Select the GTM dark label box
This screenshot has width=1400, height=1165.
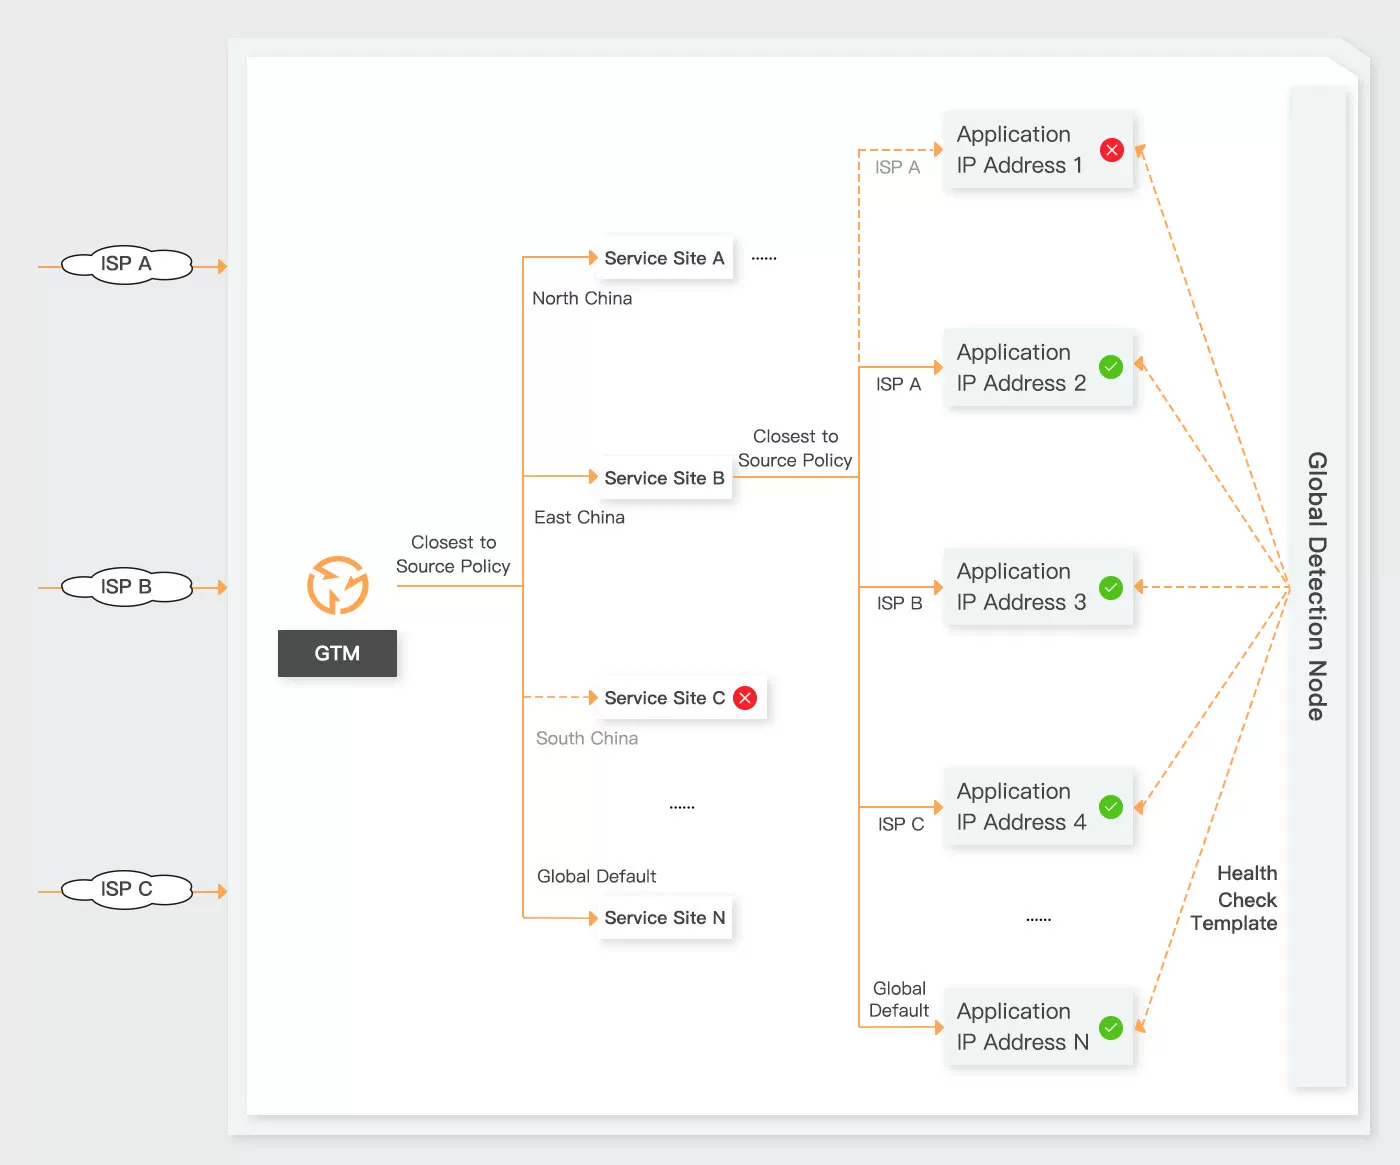click(x=337, y=653)
